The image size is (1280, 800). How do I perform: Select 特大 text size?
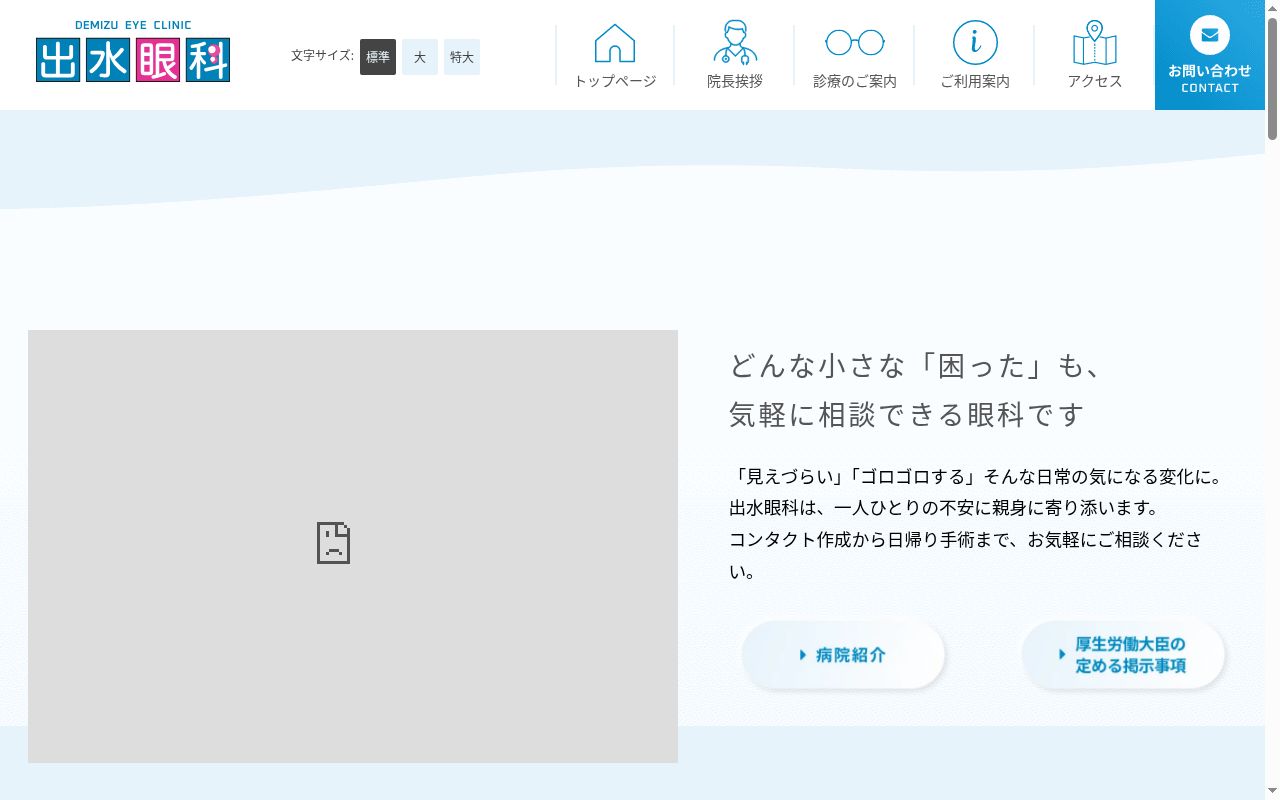[462, 57]
